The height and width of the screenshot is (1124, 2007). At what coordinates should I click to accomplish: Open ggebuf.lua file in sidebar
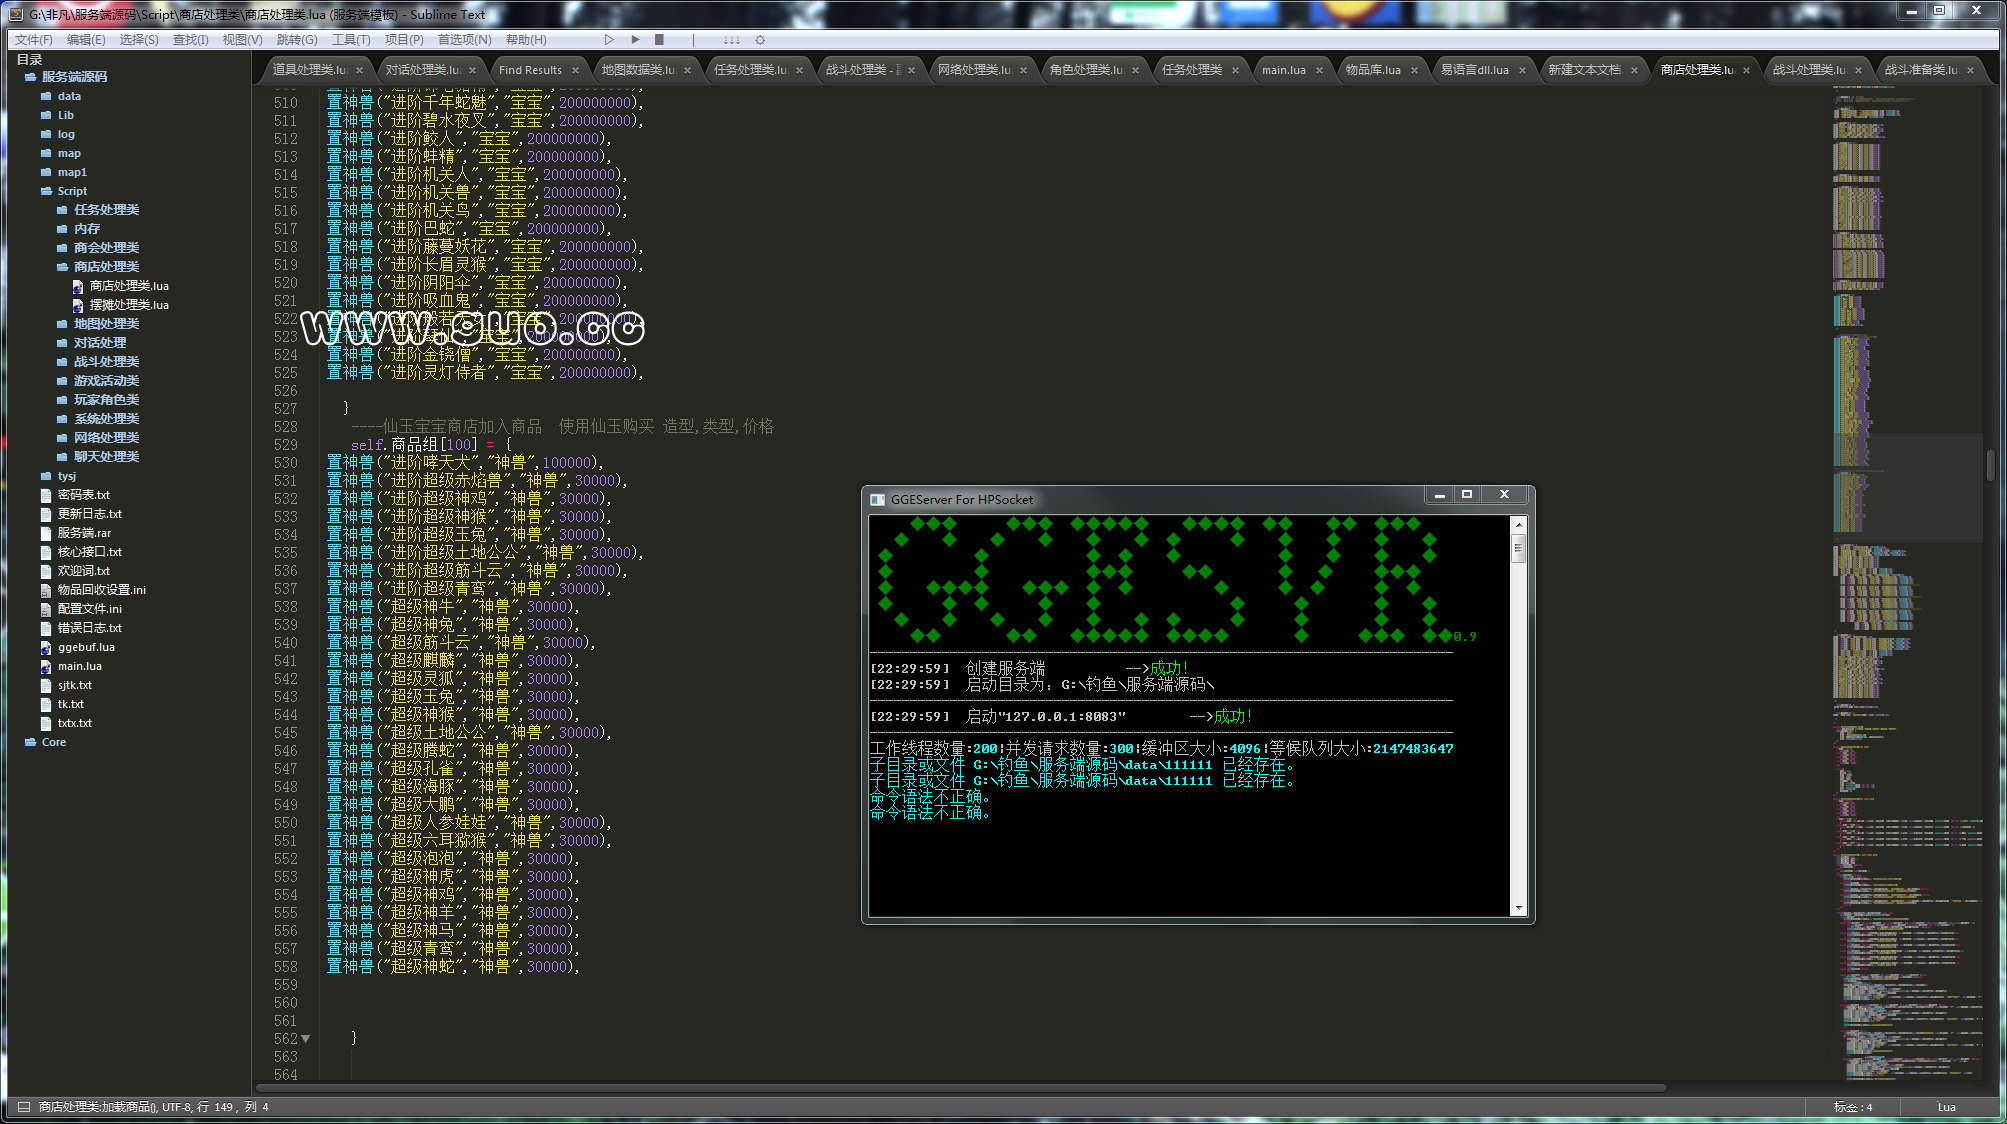click(86, 647)
